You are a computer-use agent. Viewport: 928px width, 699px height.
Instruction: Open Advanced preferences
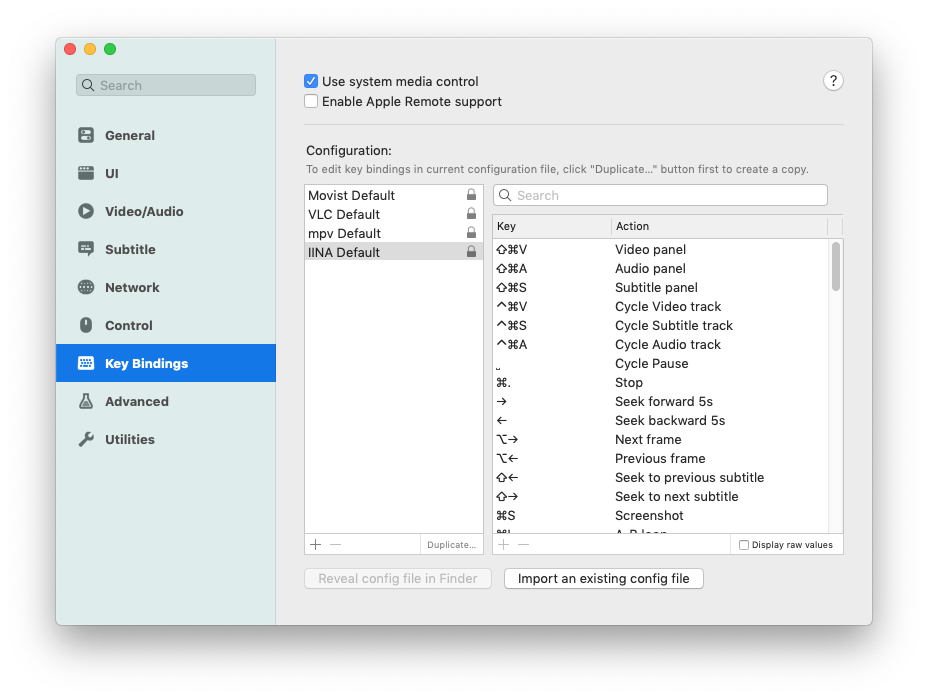click(137, 401)
